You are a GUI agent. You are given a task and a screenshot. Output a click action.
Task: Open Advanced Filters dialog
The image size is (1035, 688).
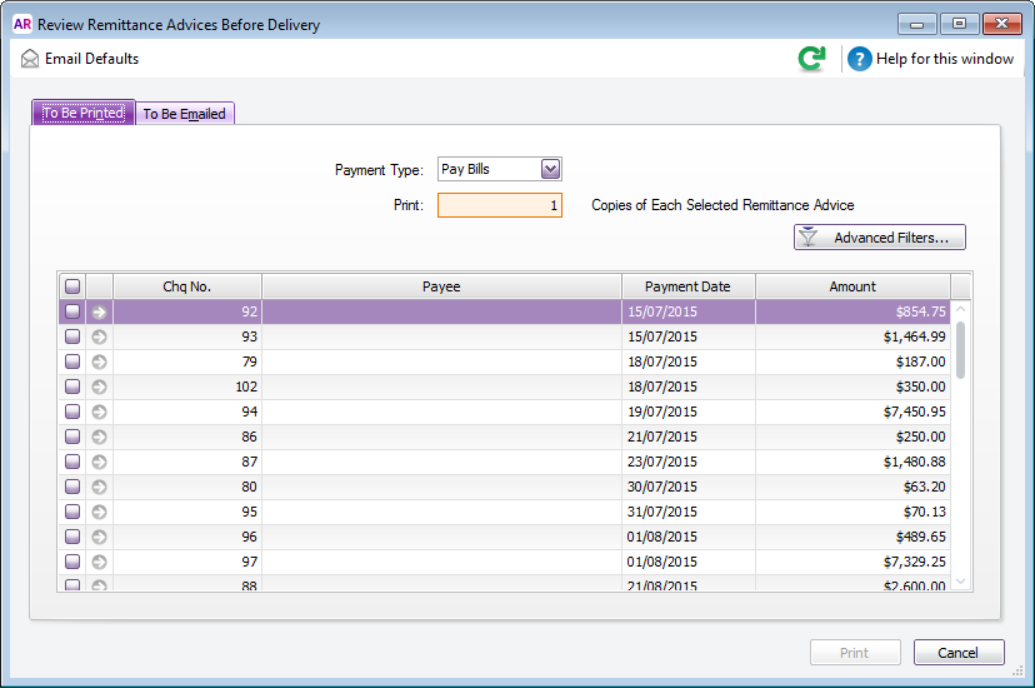coord(879,238)
